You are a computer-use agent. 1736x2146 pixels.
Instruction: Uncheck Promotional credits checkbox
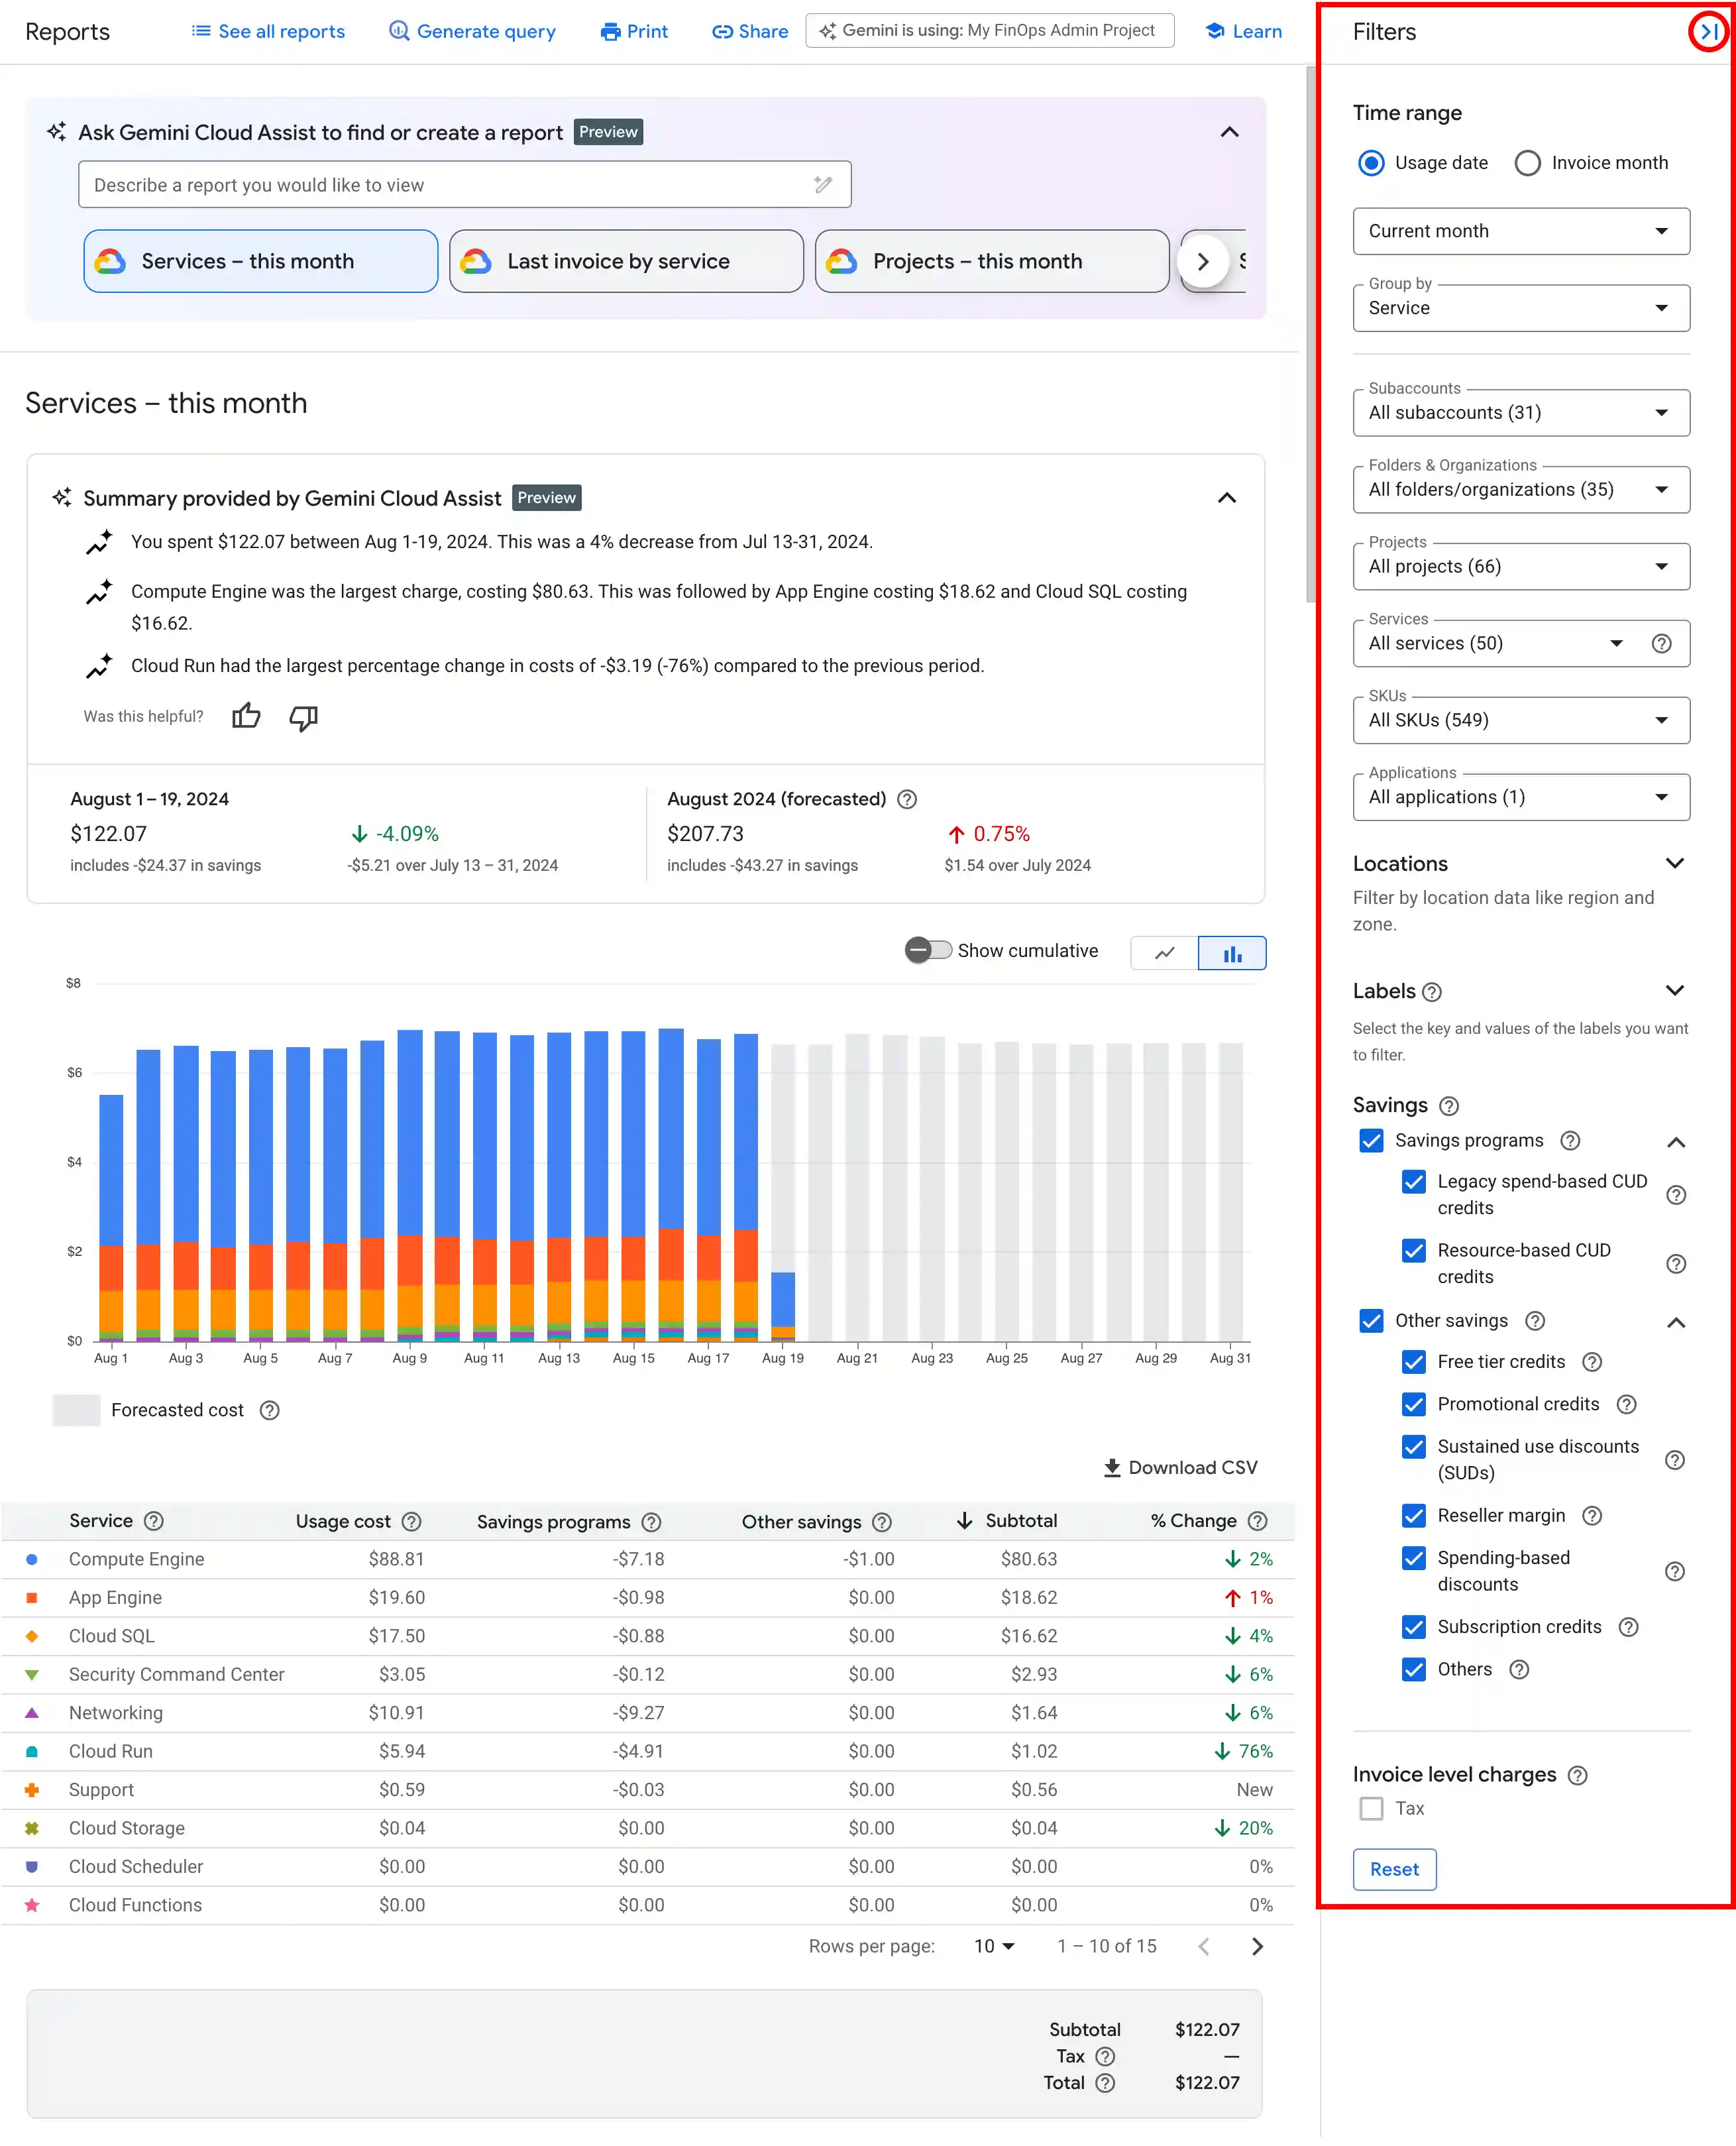click(1413, 1404)
